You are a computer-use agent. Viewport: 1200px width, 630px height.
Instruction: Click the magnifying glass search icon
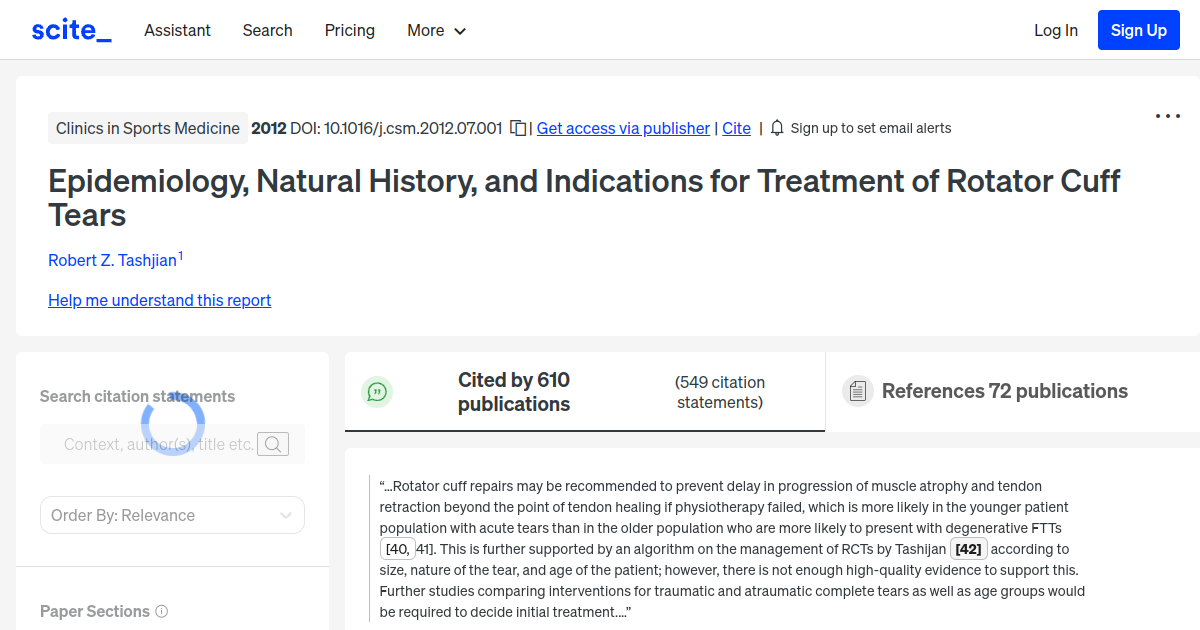(272, 443)
